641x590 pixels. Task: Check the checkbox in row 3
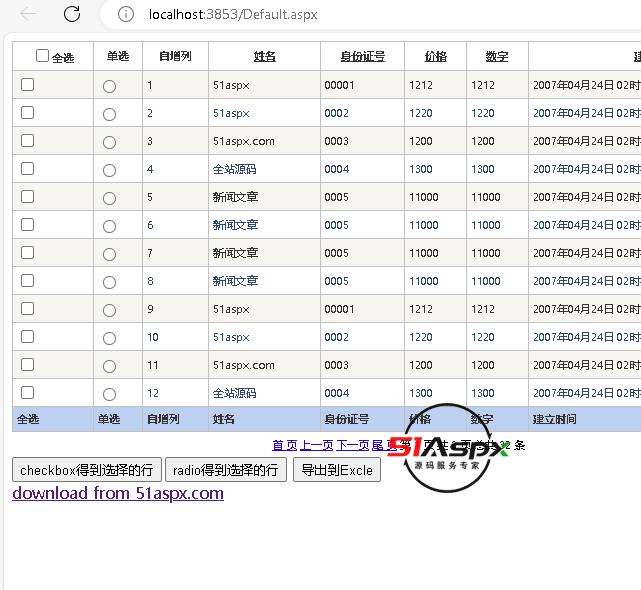tap(27, 141)
